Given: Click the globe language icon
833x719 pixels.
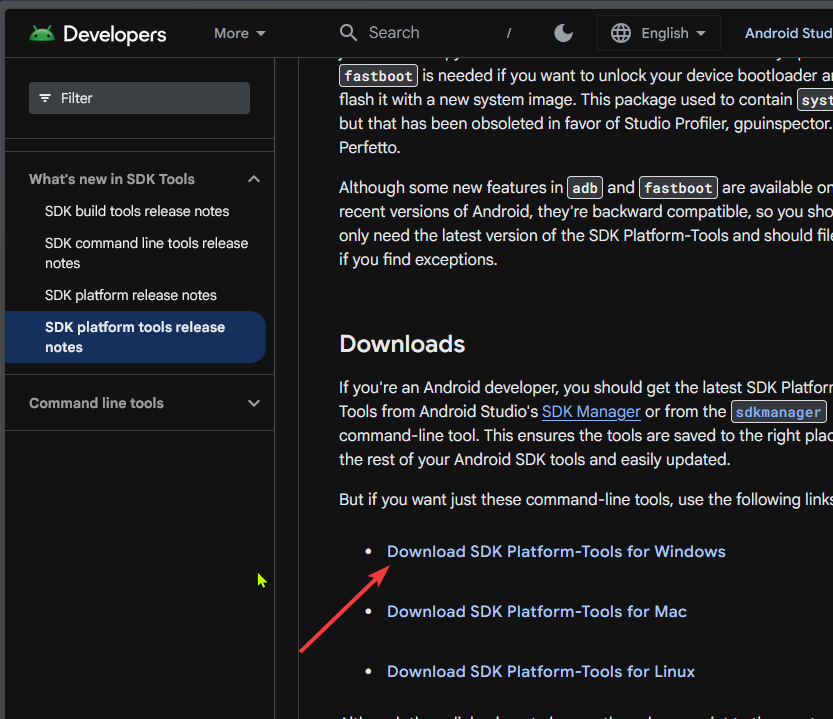Looking at the screenshot, I should click(x=621, y=33).
